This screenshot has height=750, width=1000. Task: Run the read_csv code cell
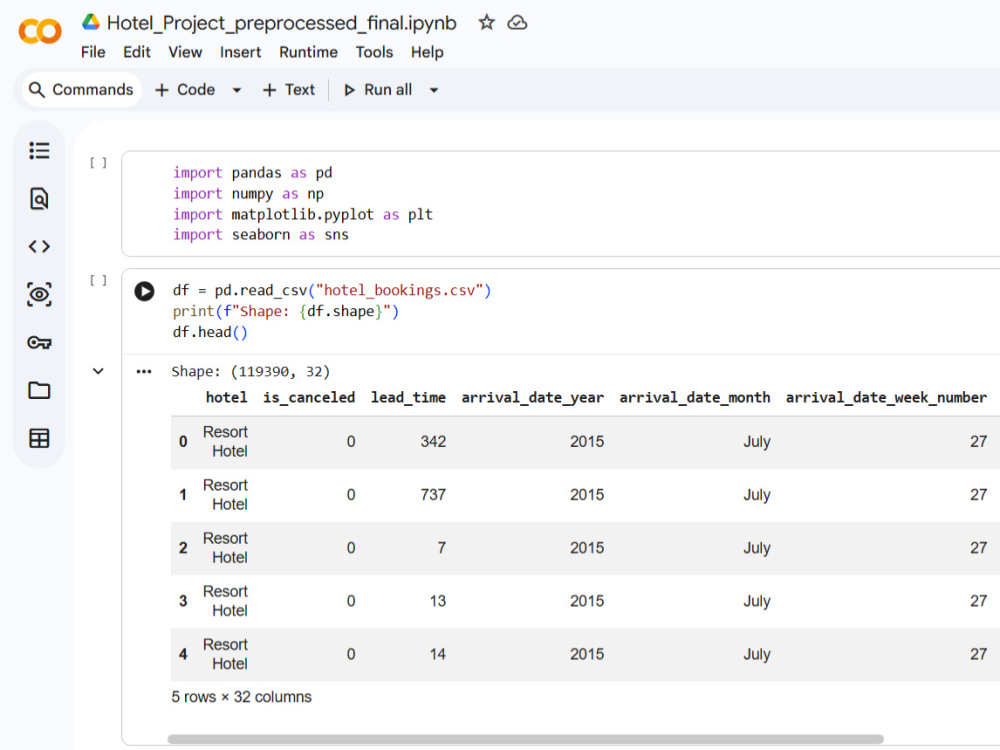144,291
